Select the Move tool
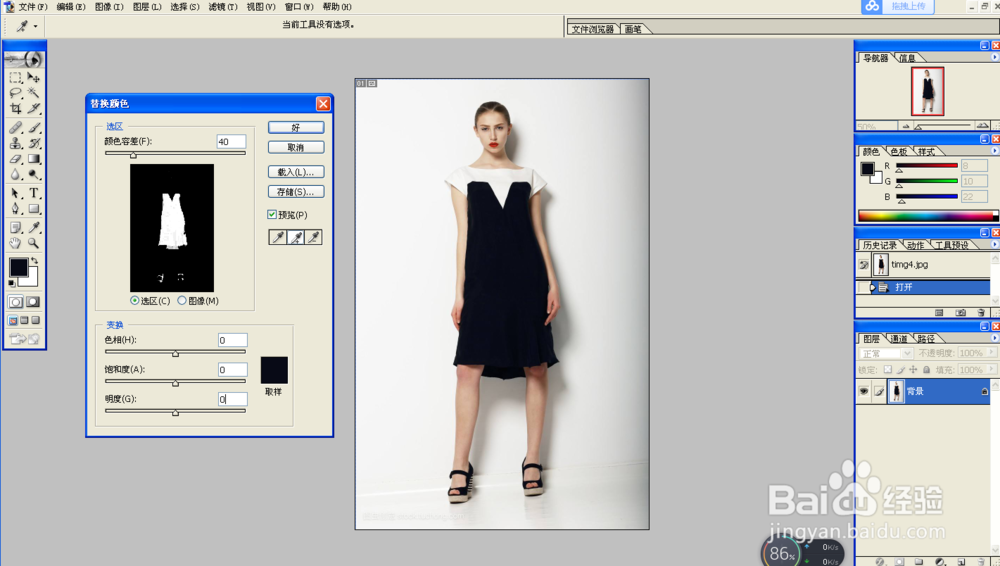Image resolution: width=1000 pixels, height=566 pixels. [34, 78]
